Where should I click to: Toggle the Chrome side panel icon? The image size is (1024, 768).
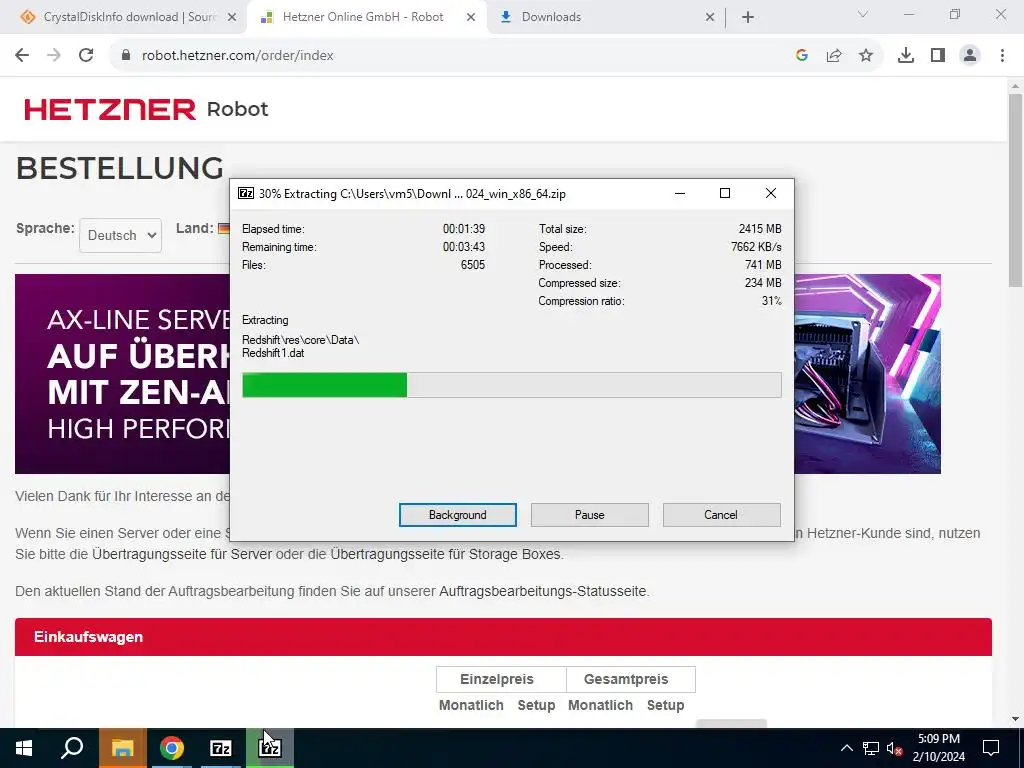point(938,56)
